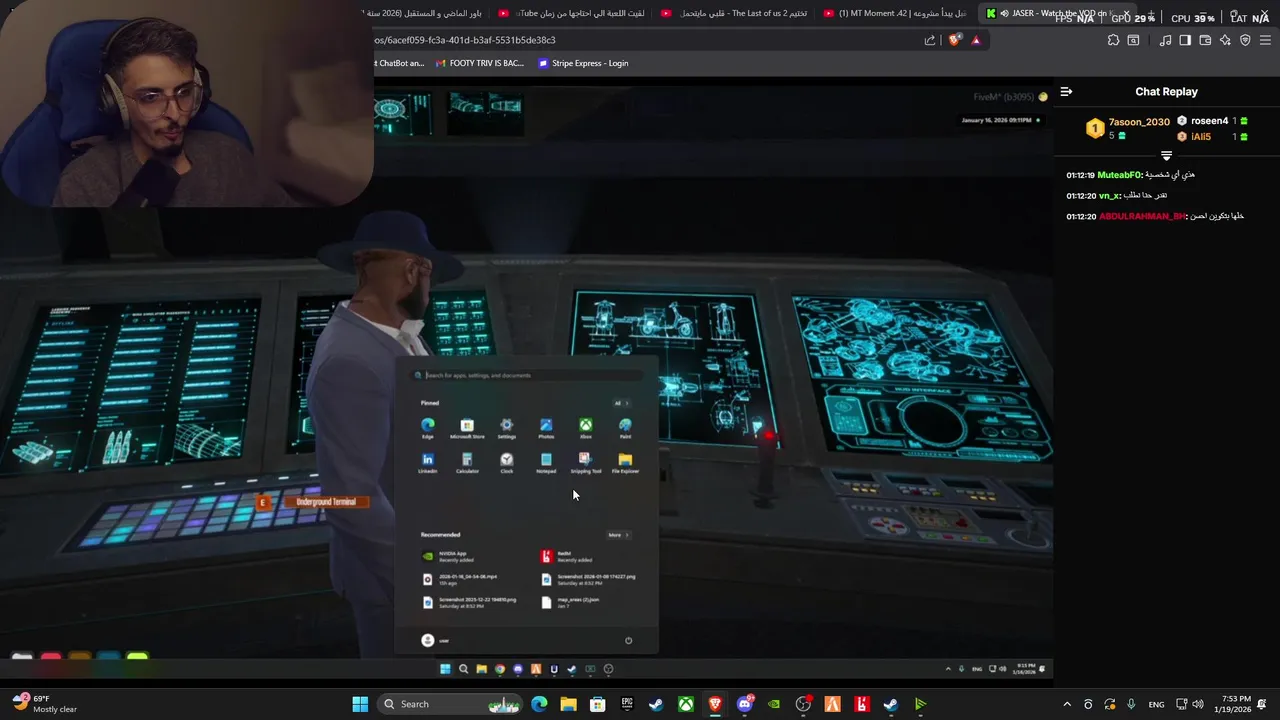The height and width of the screenshot is (720, 1280).
Task: Expand the chat leaderboard arrow
Action: (x=1166, y=156)
